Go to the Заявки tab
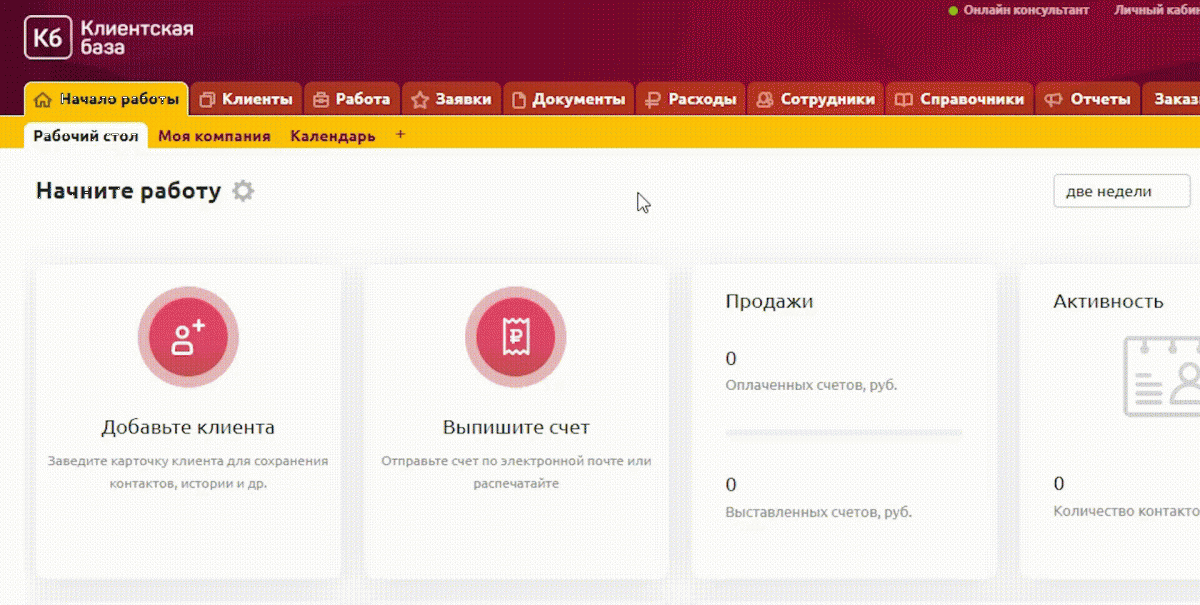The width and height of the screenshot is (1200, 605). pyautogui.click(x=452, y=100)
